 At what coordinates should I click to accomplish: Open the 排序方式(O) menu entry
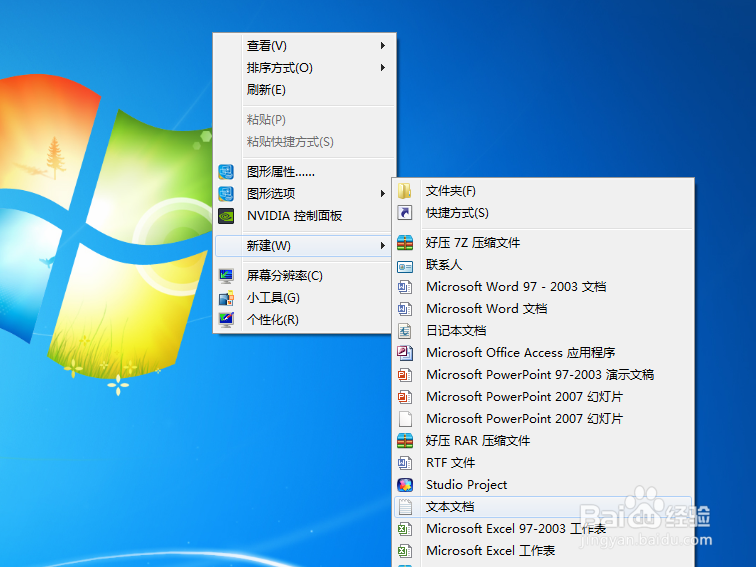point(304,68)
